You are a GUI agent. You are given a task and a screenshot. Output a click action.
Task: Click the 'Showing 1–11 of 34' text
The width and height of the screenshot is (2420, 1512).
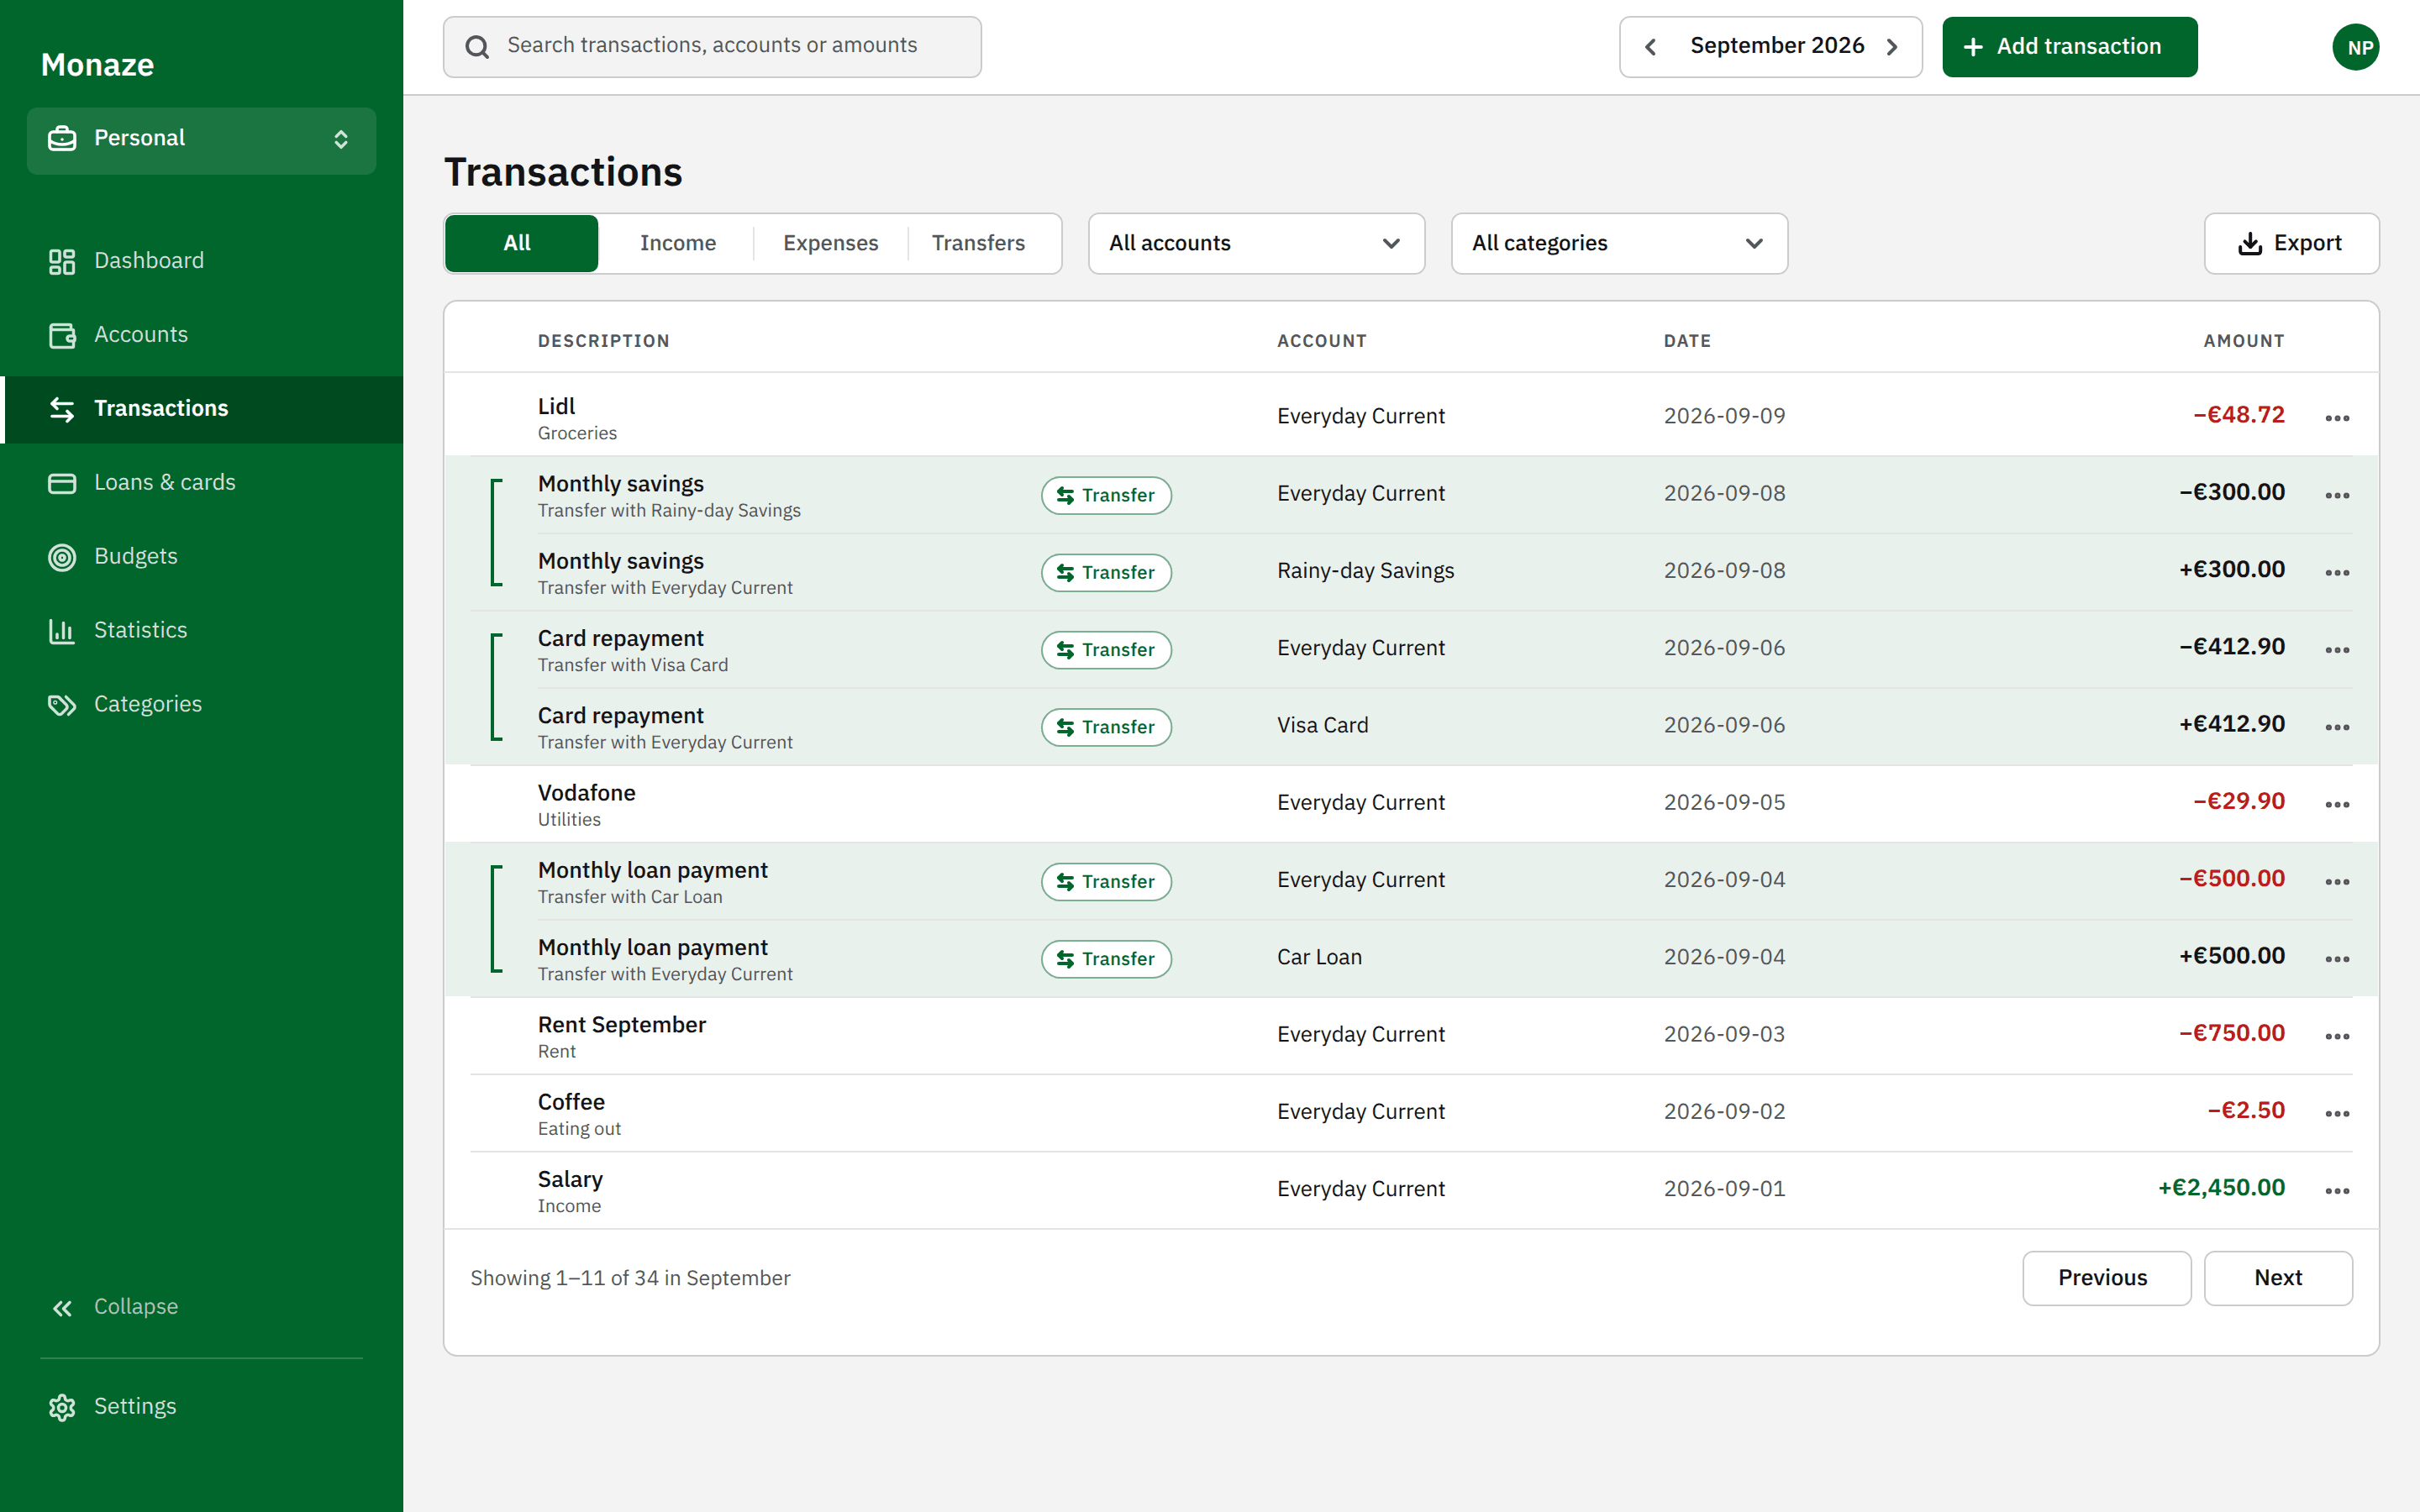pos(630,1279)
